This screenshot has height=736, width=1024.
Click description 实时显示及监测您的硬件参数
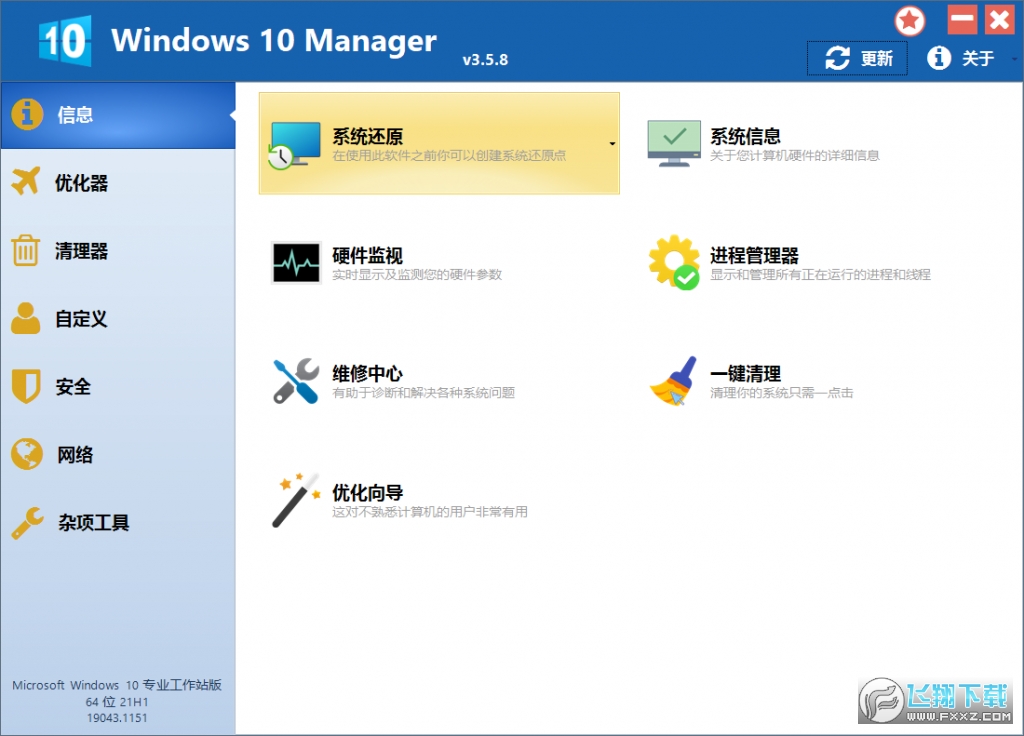tap(417, 274)
